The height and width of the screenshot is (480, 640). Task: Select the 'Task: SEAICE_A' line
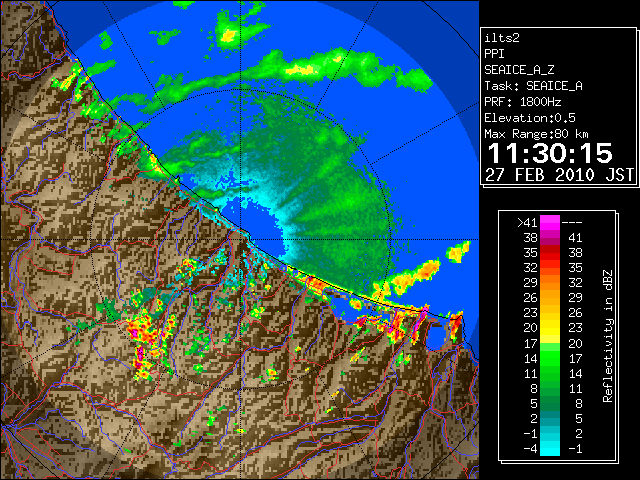click(x=533, y=86)
